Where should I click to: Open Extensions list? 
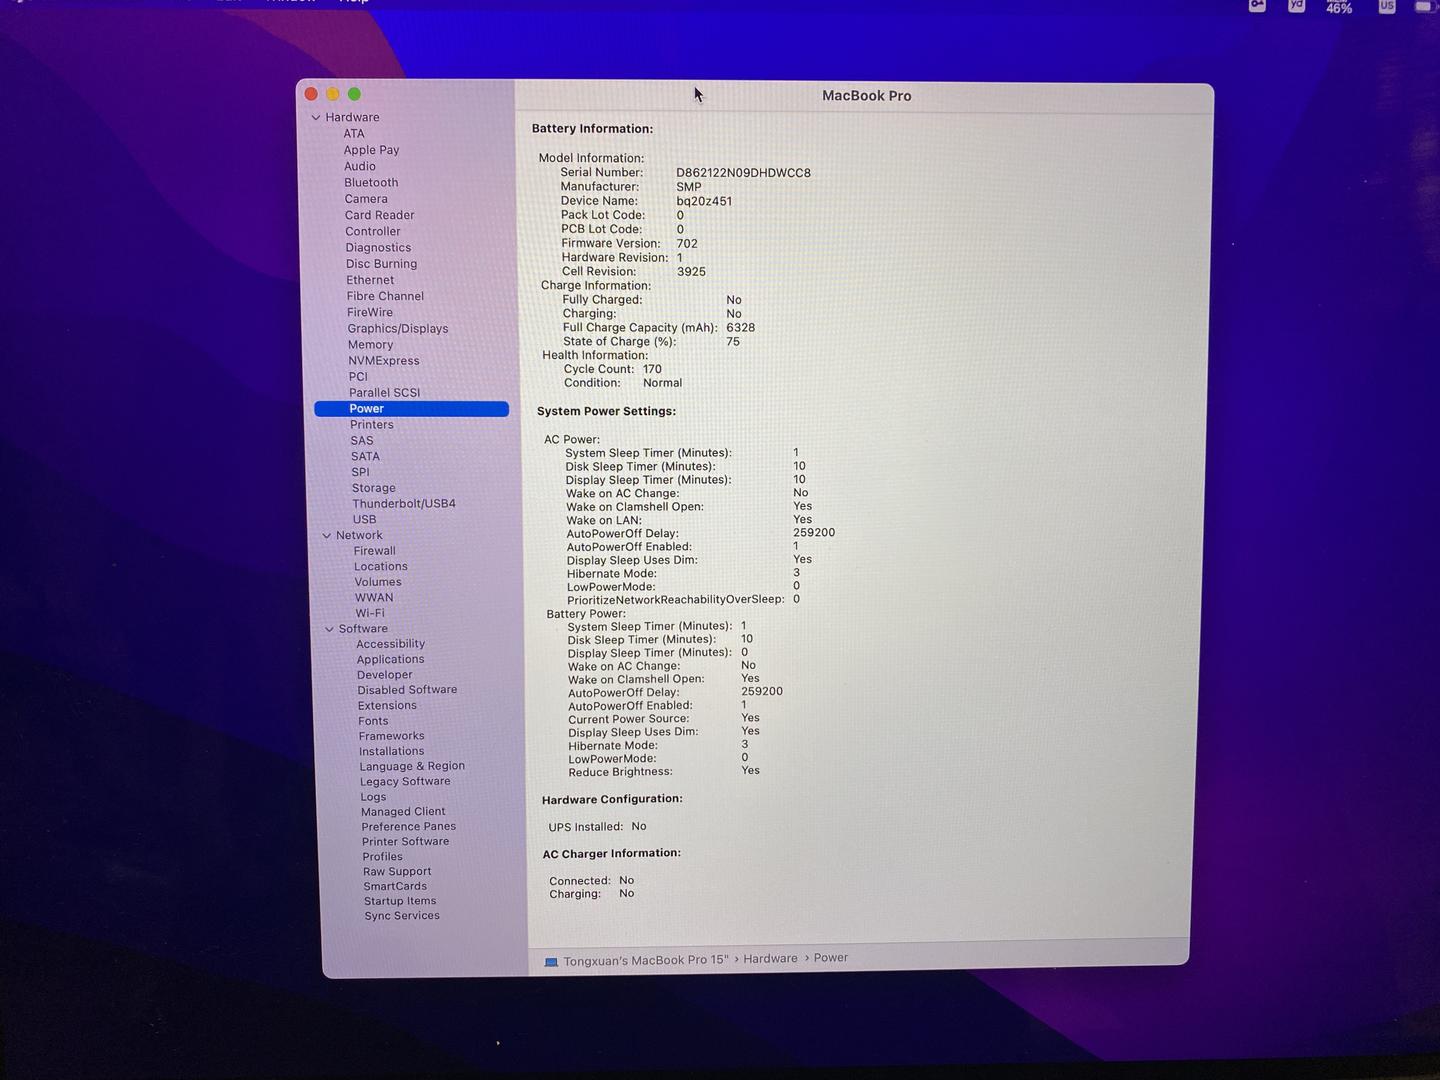pos(387,706)
